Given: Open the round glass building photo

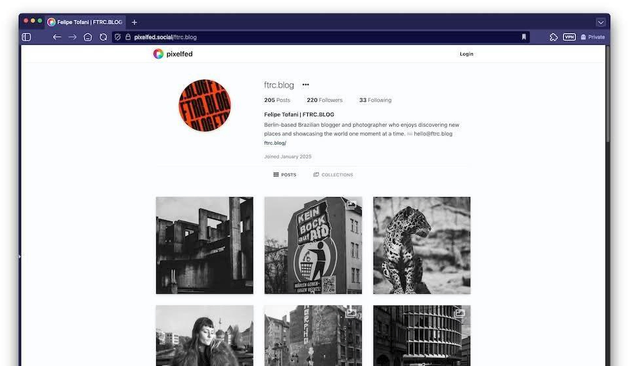Looking at the screenshot, I should [421, 335].
